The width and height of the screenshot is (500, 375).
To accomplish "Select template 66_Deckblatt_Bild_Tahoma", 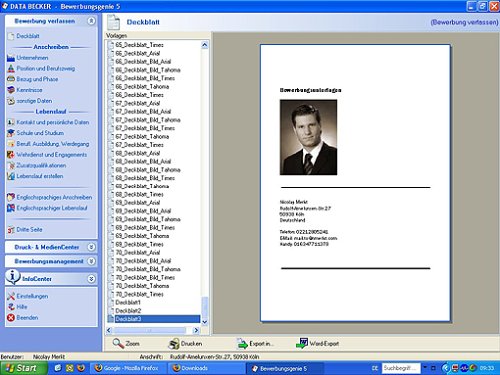I will [x=148, y=70].
